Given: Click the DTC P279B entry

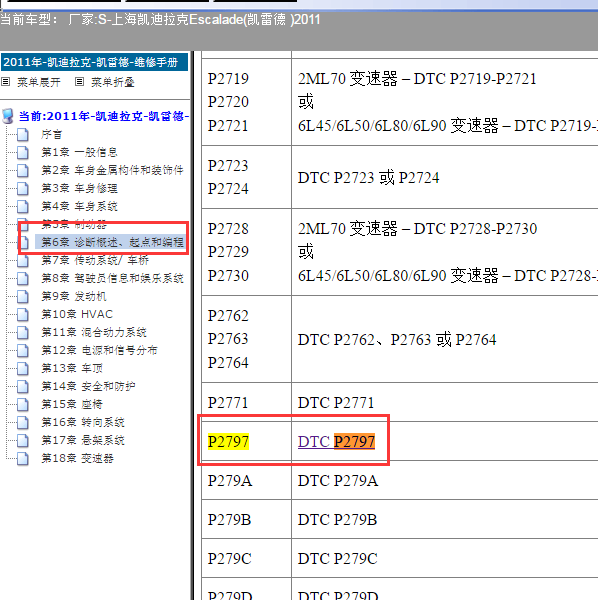Looking at the screenshot, I should 337,520.
